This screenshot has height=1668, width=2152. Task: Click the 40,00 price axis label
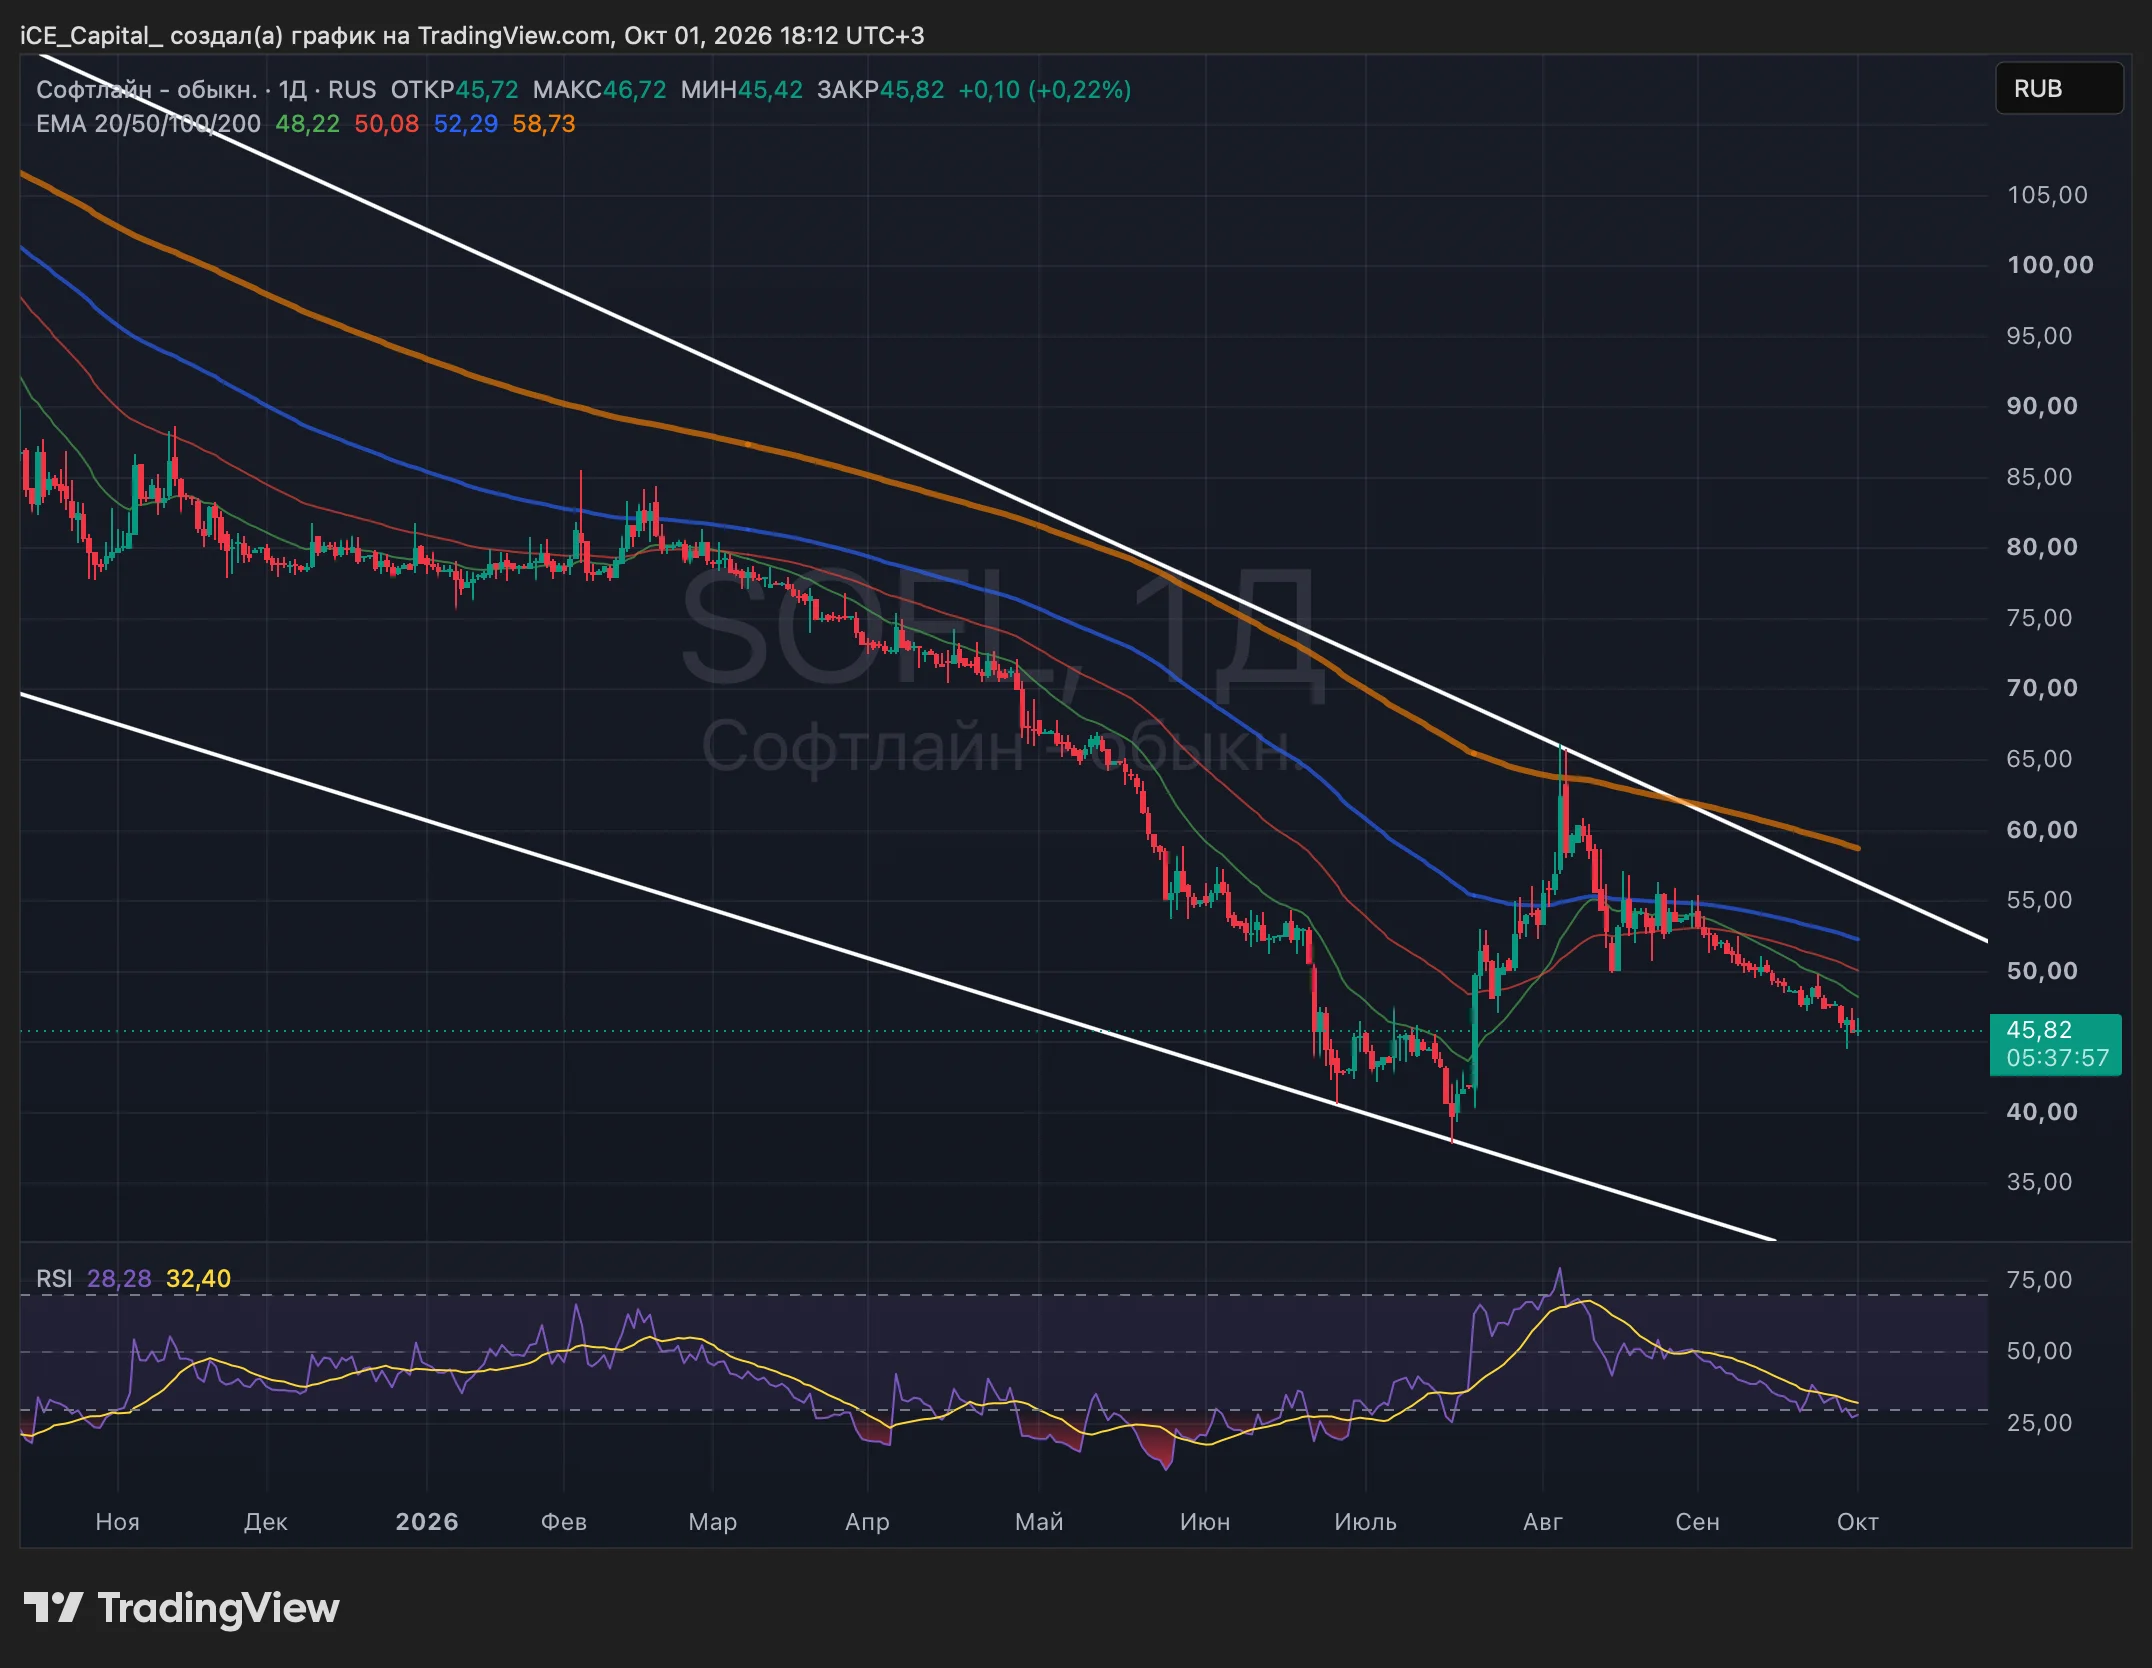click(2042, 1111)
